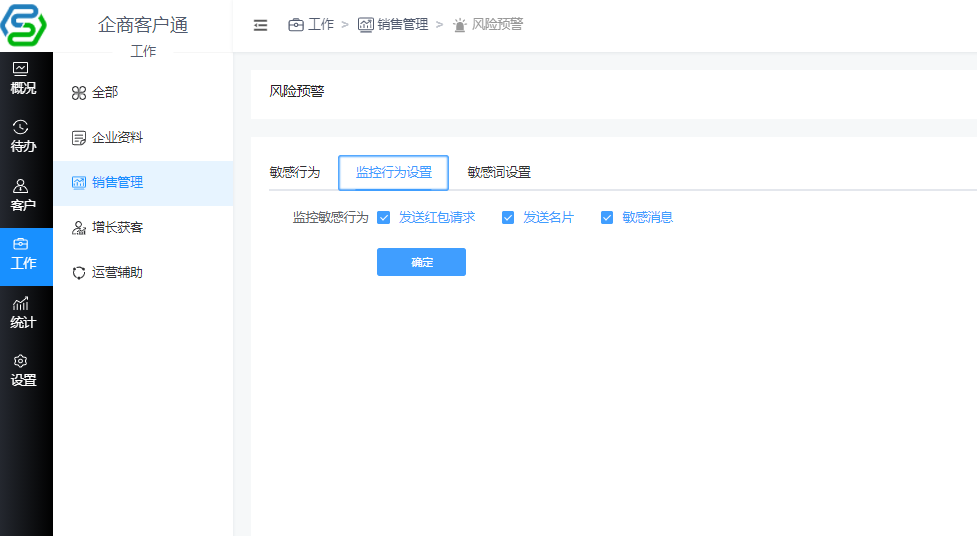Screen dimensions: 977x536
Task: Click the 运营辅助 cycle icon
Action: [x=79, y=273]
